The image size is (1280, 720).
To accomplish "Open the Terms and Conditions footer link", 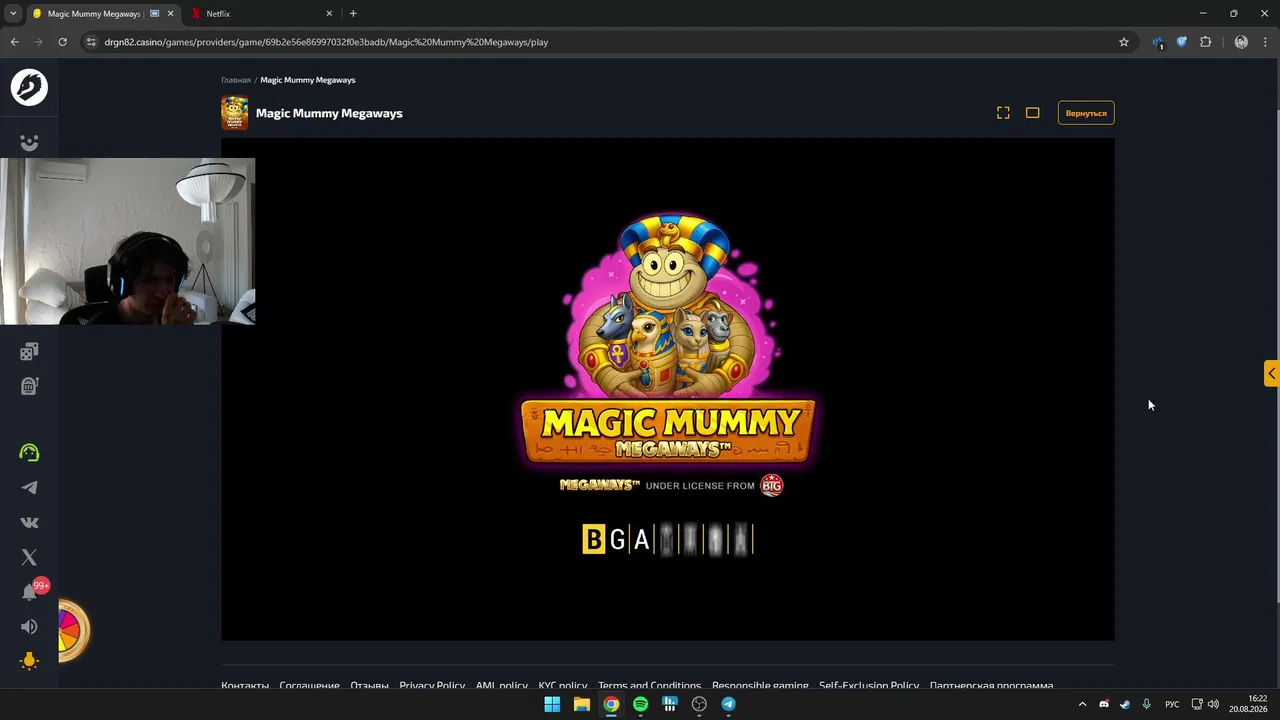I will tap(649, 685).
